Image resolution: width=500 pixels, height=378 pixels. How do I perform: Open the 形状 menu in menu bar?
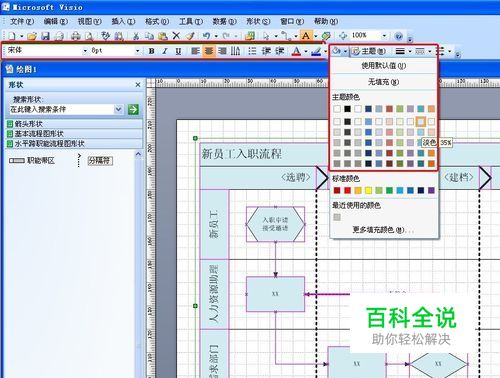coord(258,21)
